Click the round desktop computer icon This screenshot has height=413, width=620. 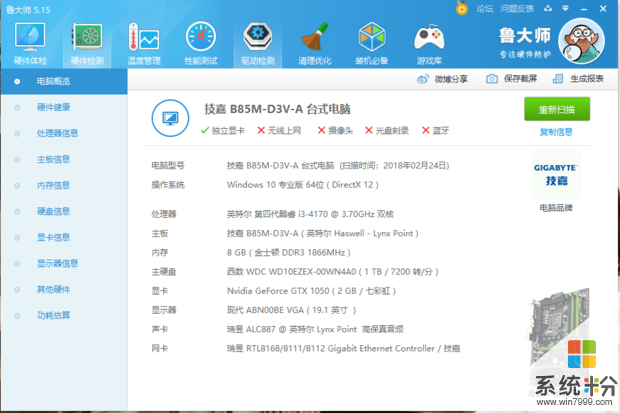coord(170,118)
